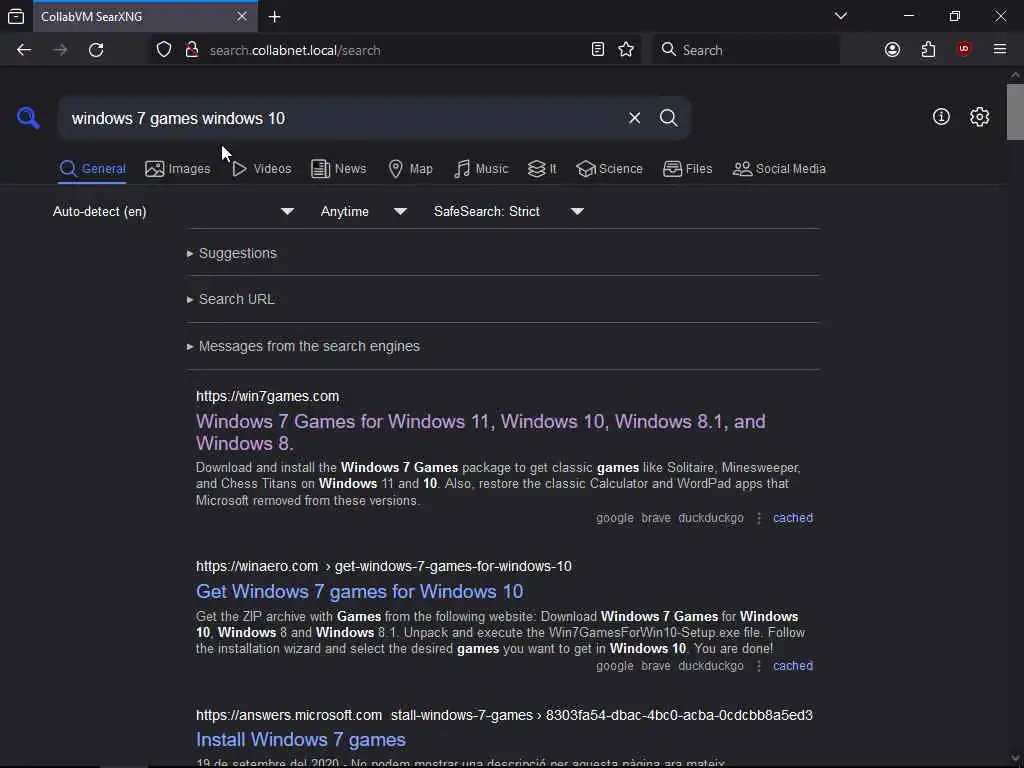
Task: Reload the current page
Action: click(96, 50)
